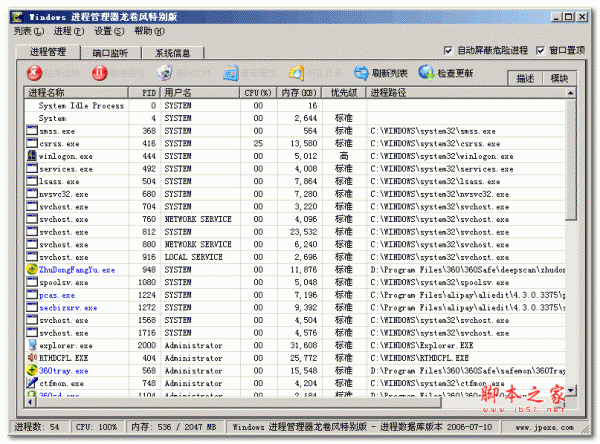Image resolution: width=600 pixels, height=444 pixels.
Task: Click the 刷新列表 refresh list icon
Action: coord(361,73)
